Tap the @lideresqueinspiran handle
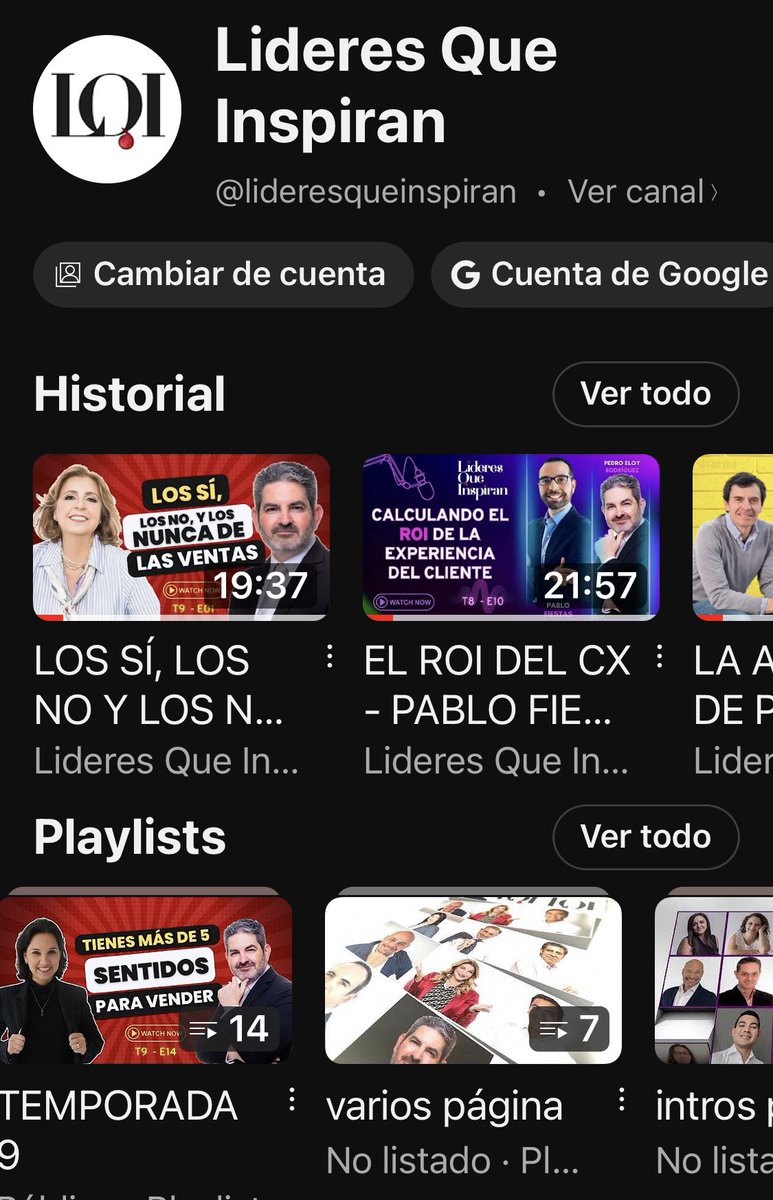Screen dimensions: 773x1200 pos(366,191)
